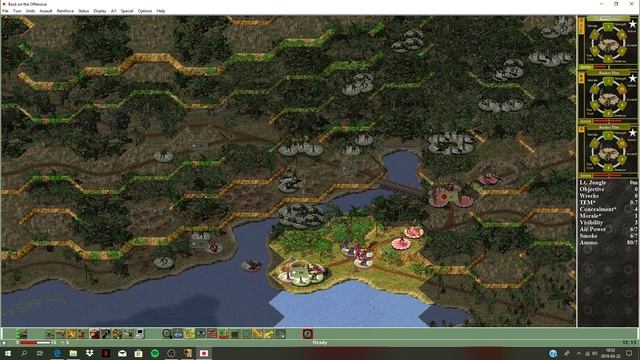Open the Reinforce menu
This screenshot has width=640, height=360.
click(x=65, y=11)
